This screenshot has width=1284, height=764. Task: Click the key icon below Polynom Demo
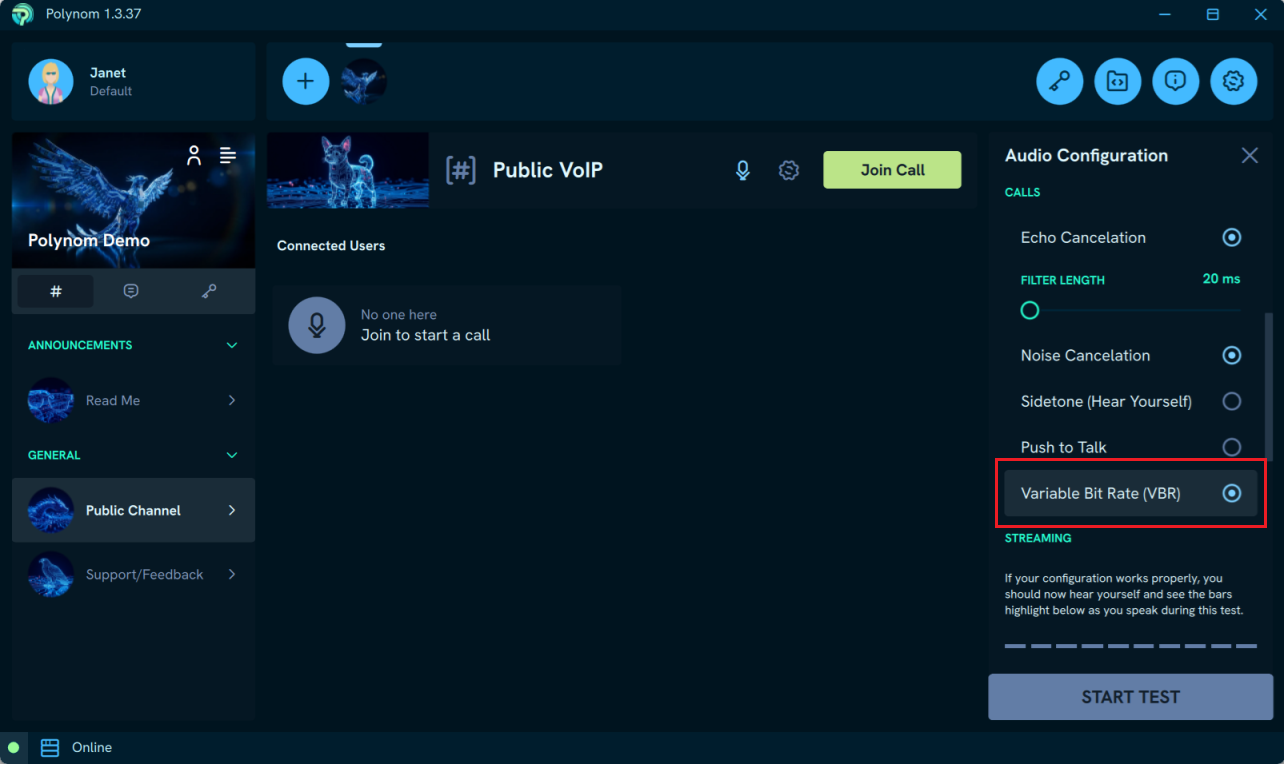pyautogui.click(x=209, y=291)
